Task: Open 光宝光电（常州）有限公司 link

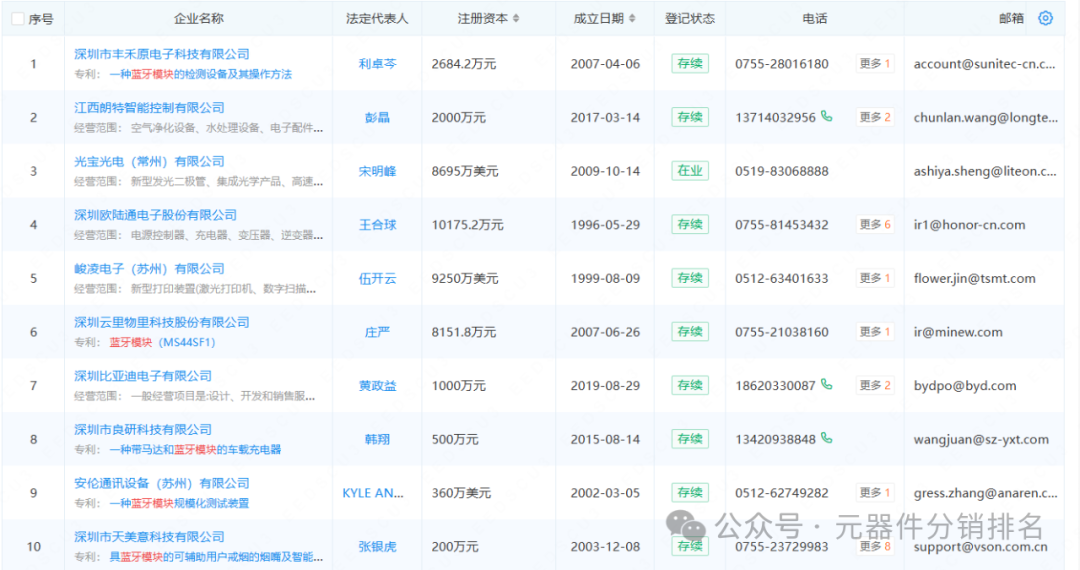Action: point(149,161)
